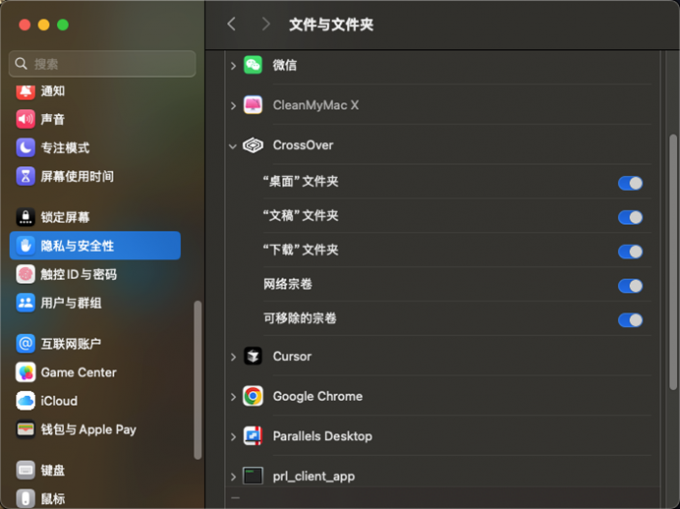
Task: Click the 声音 speaker icon
Action: [26, 119]
